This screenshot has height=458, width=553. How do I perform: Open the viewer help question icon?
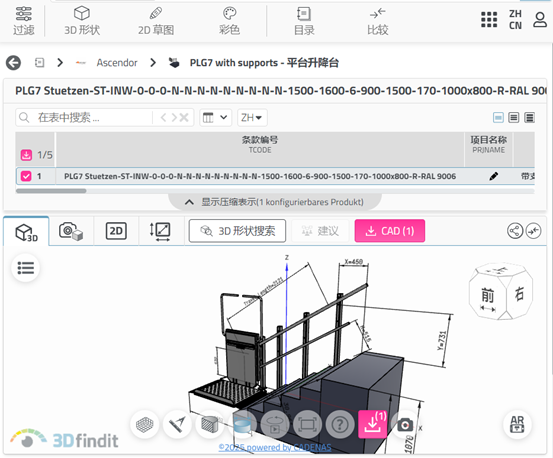(340, 425)
